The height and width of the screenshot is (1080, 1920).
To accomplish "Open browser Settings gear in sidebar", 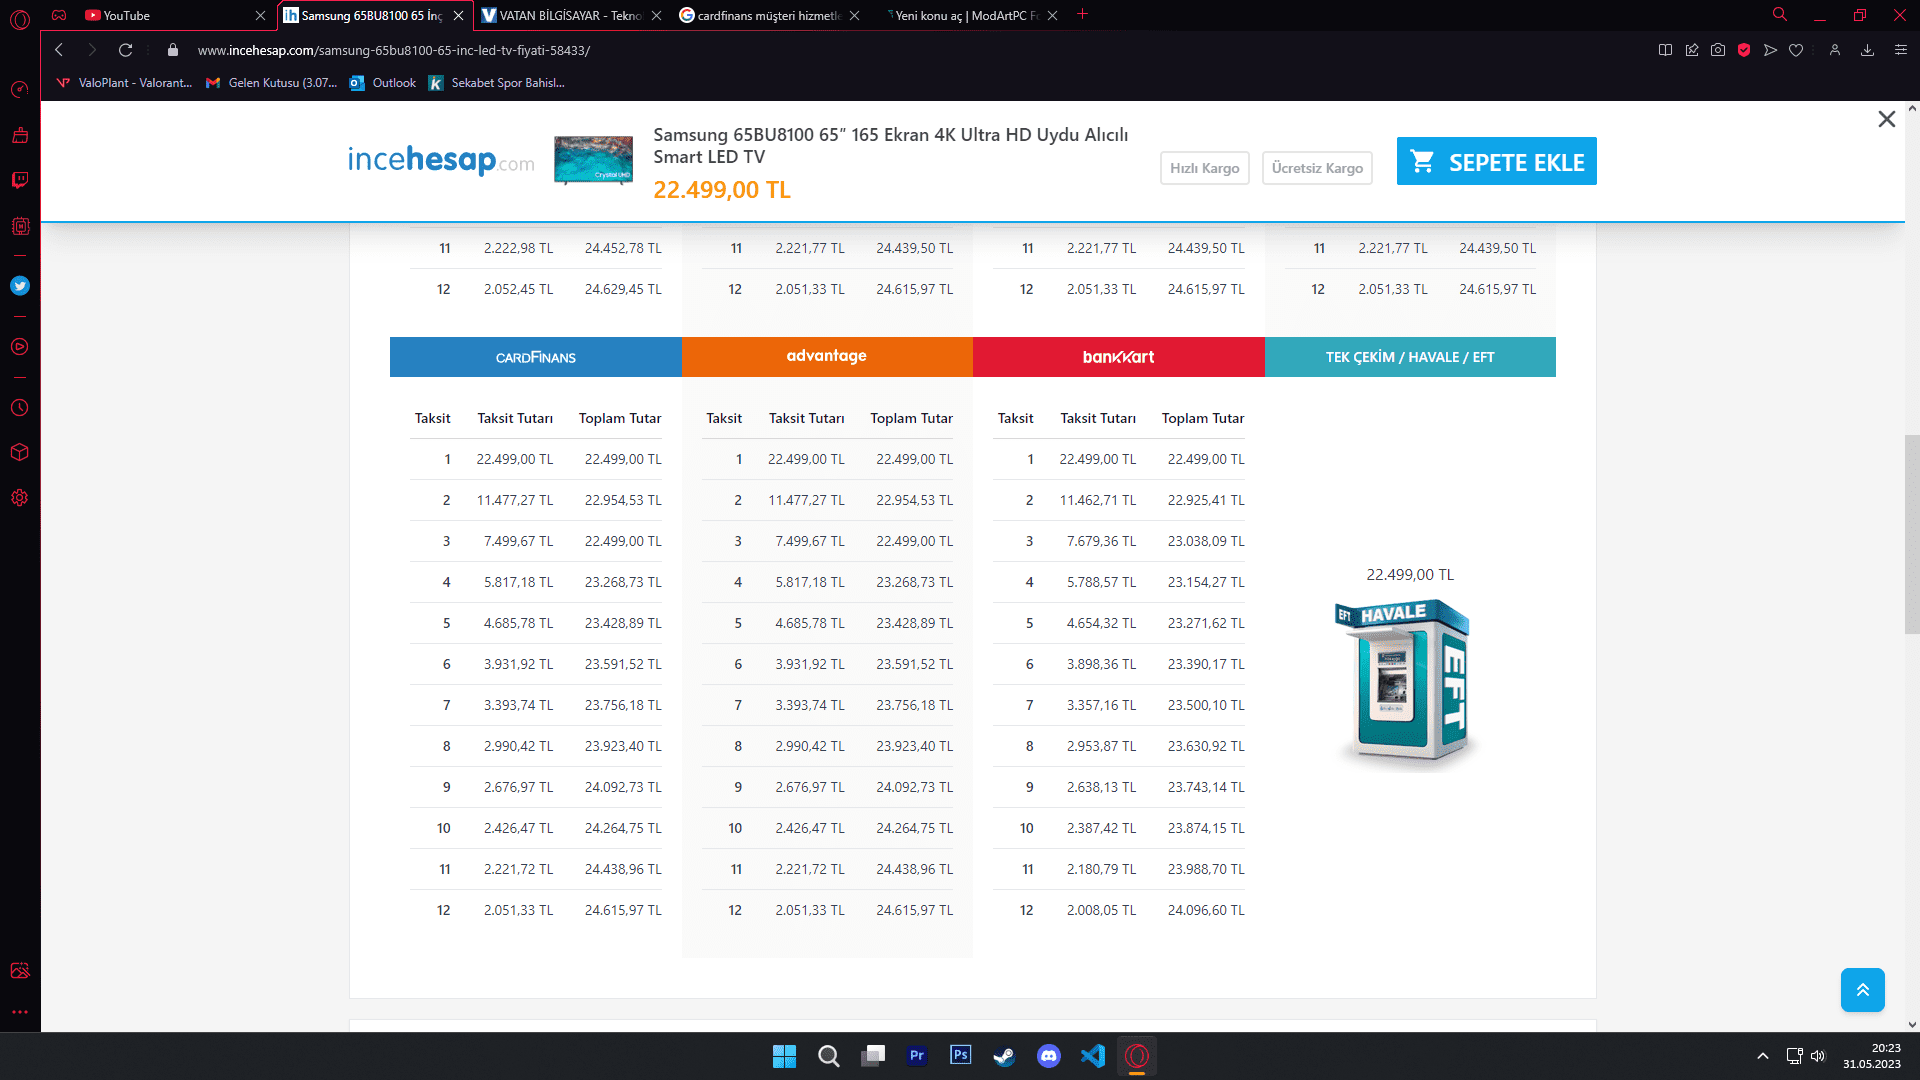I will coord(20,498).
